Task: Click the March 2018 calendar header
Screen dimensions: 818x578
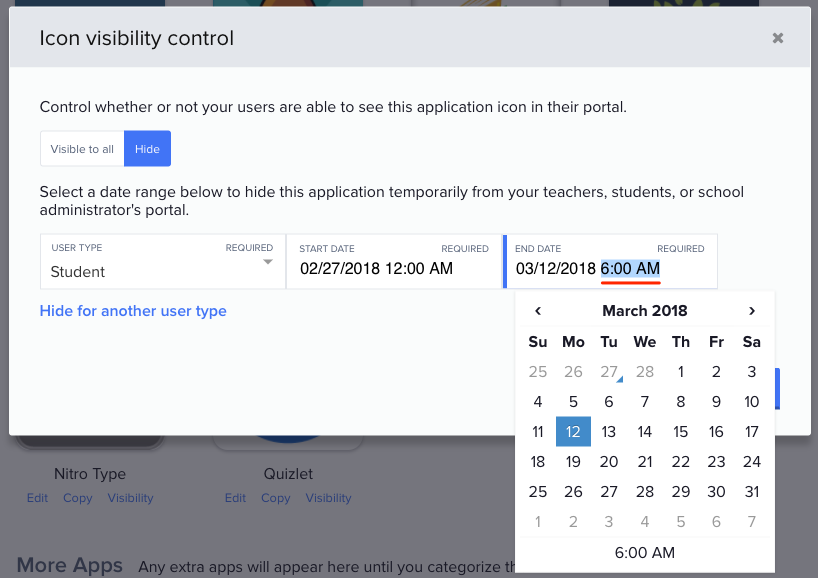Action: 644,311
